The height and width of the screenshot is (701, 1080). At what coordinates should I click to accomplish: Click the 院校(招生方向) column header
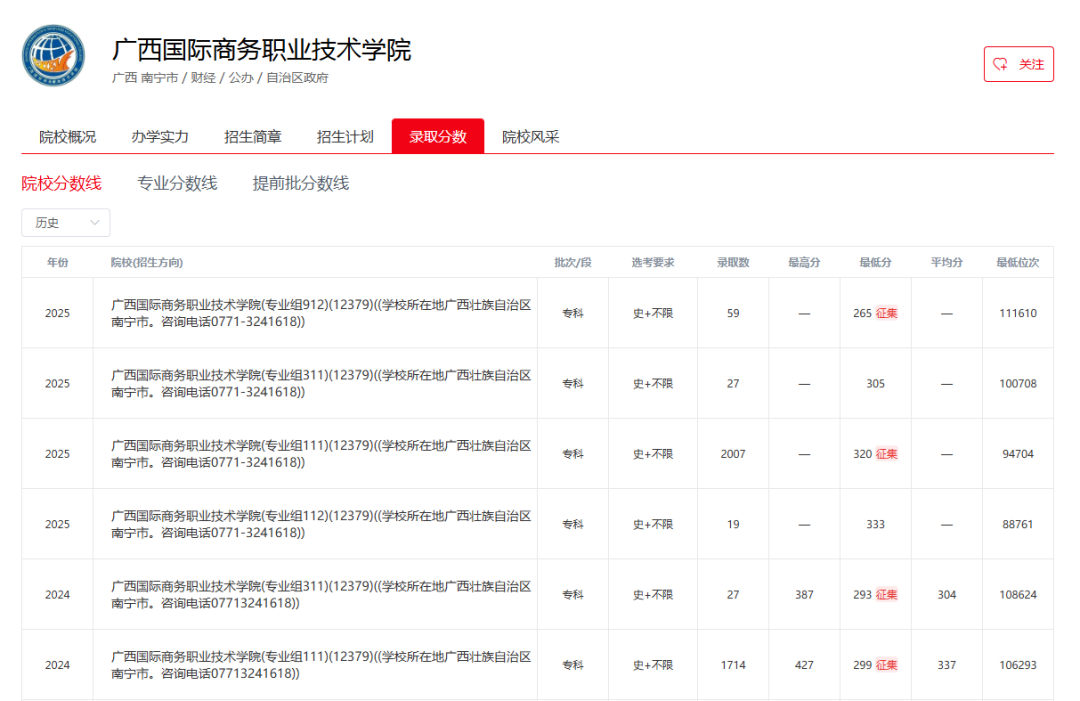pos(147,262)
